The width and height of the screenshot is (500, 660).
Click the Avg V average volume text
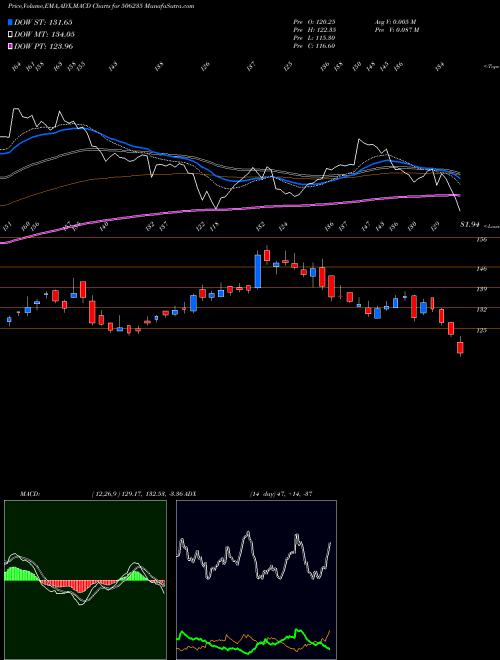click(x=395, y=21)
